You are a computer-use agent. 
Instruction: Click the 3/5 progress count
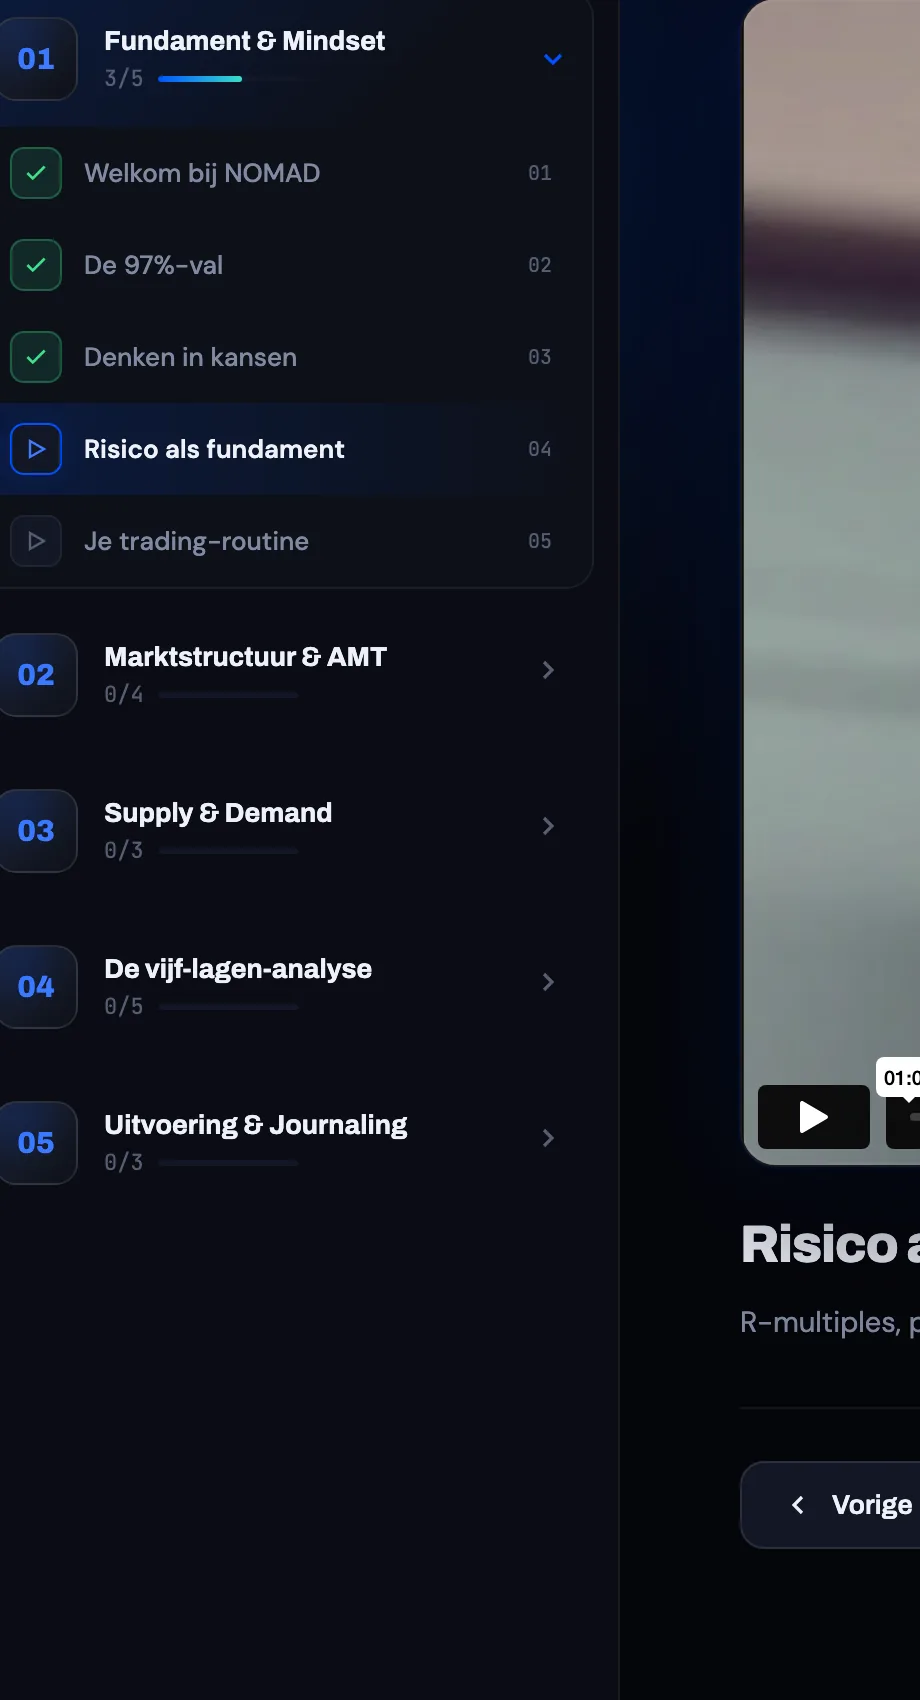124,78
